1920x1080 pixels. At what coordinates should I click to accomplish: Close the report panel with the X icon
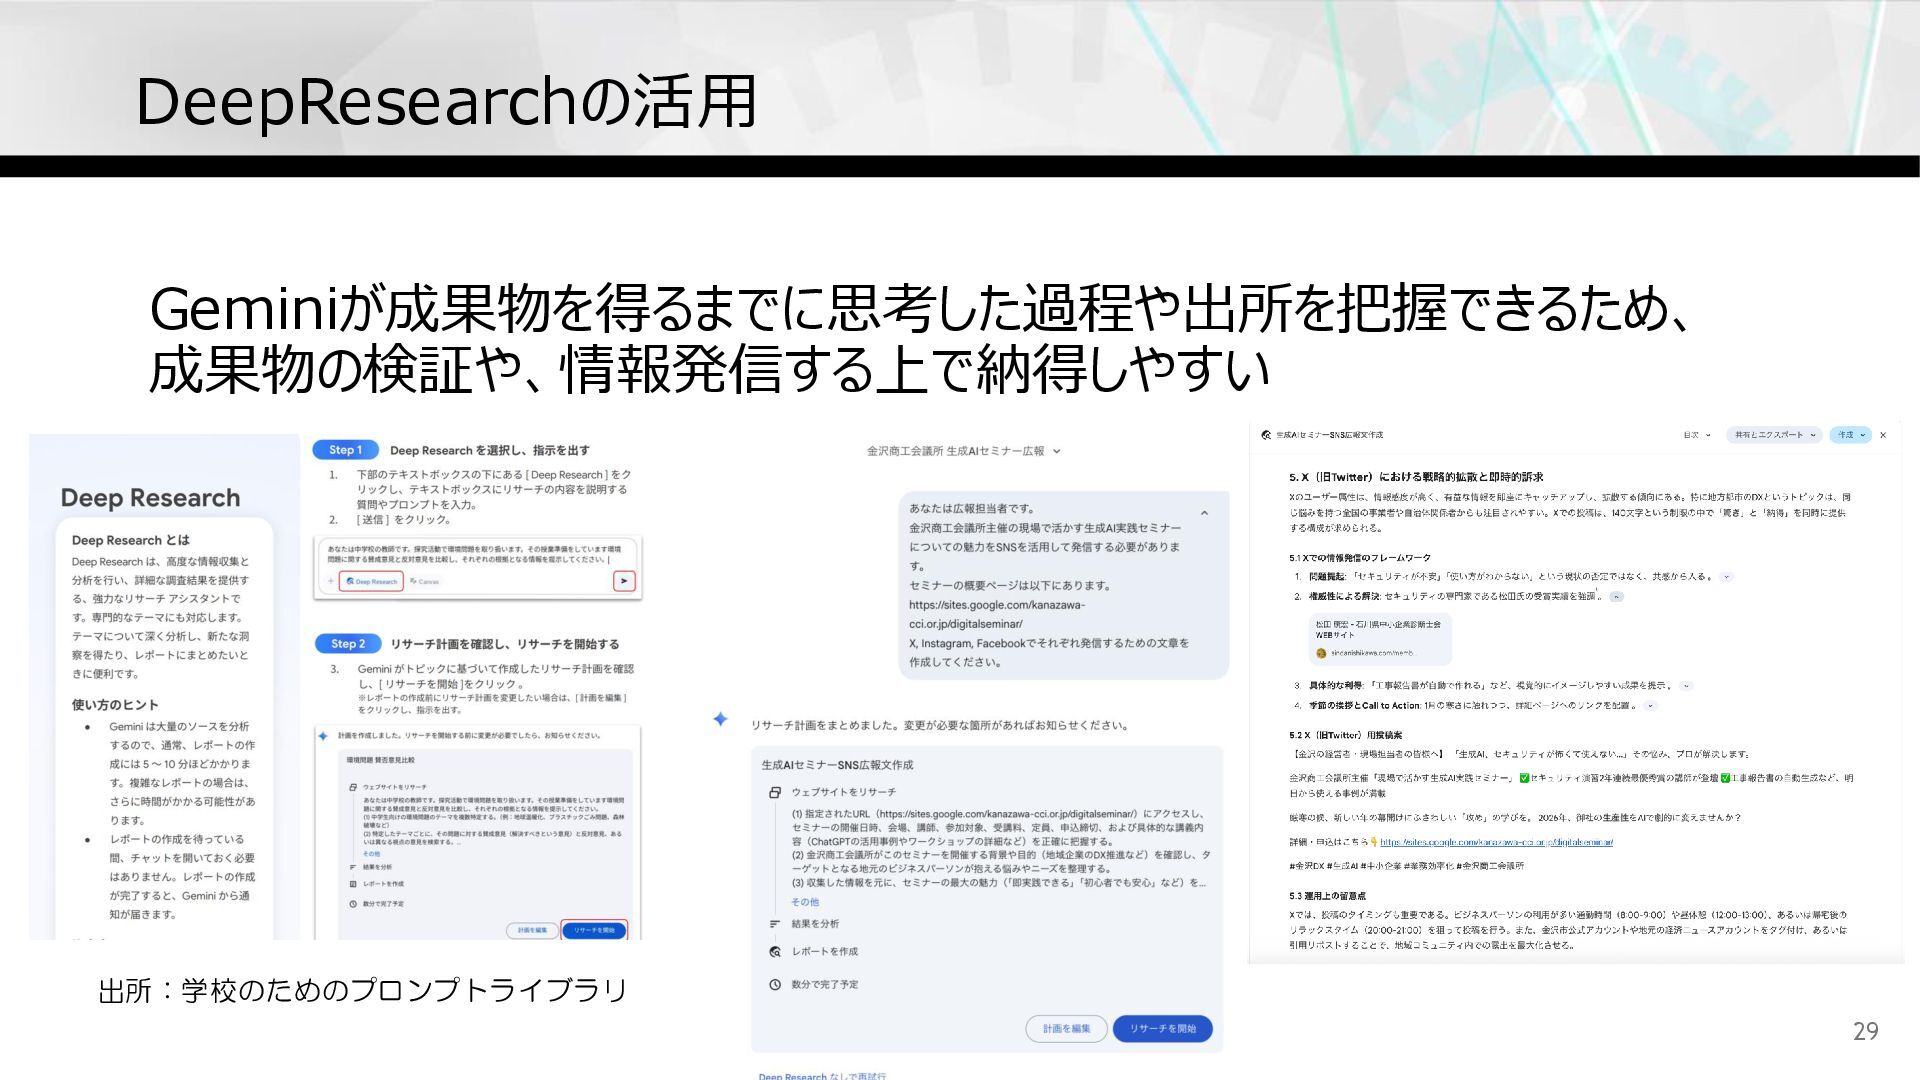[x=1883, y=435]
